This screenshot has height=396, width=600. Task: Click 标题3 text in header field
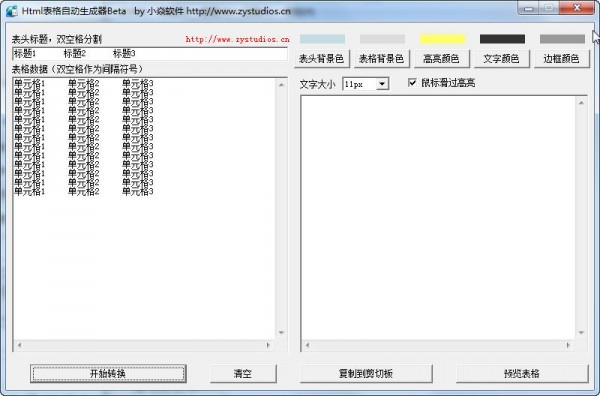point(124,54)
